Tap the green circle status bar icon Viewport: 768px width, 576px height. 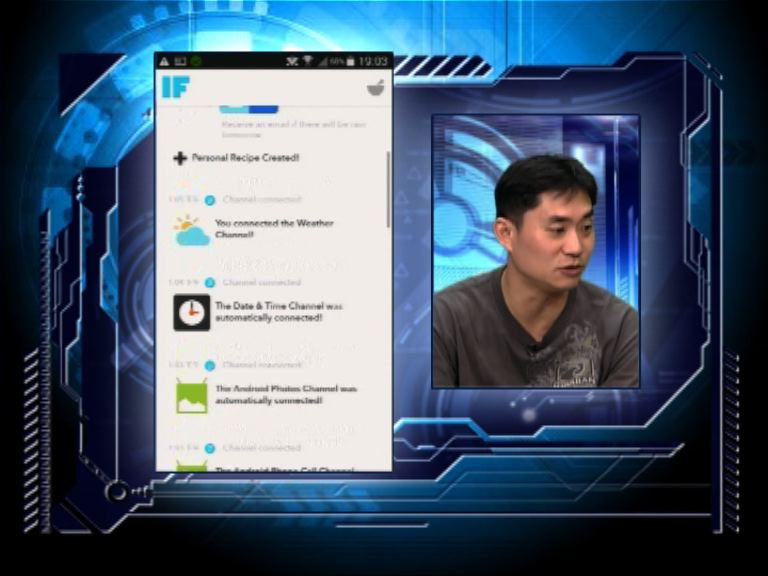(x=196, y=61)
